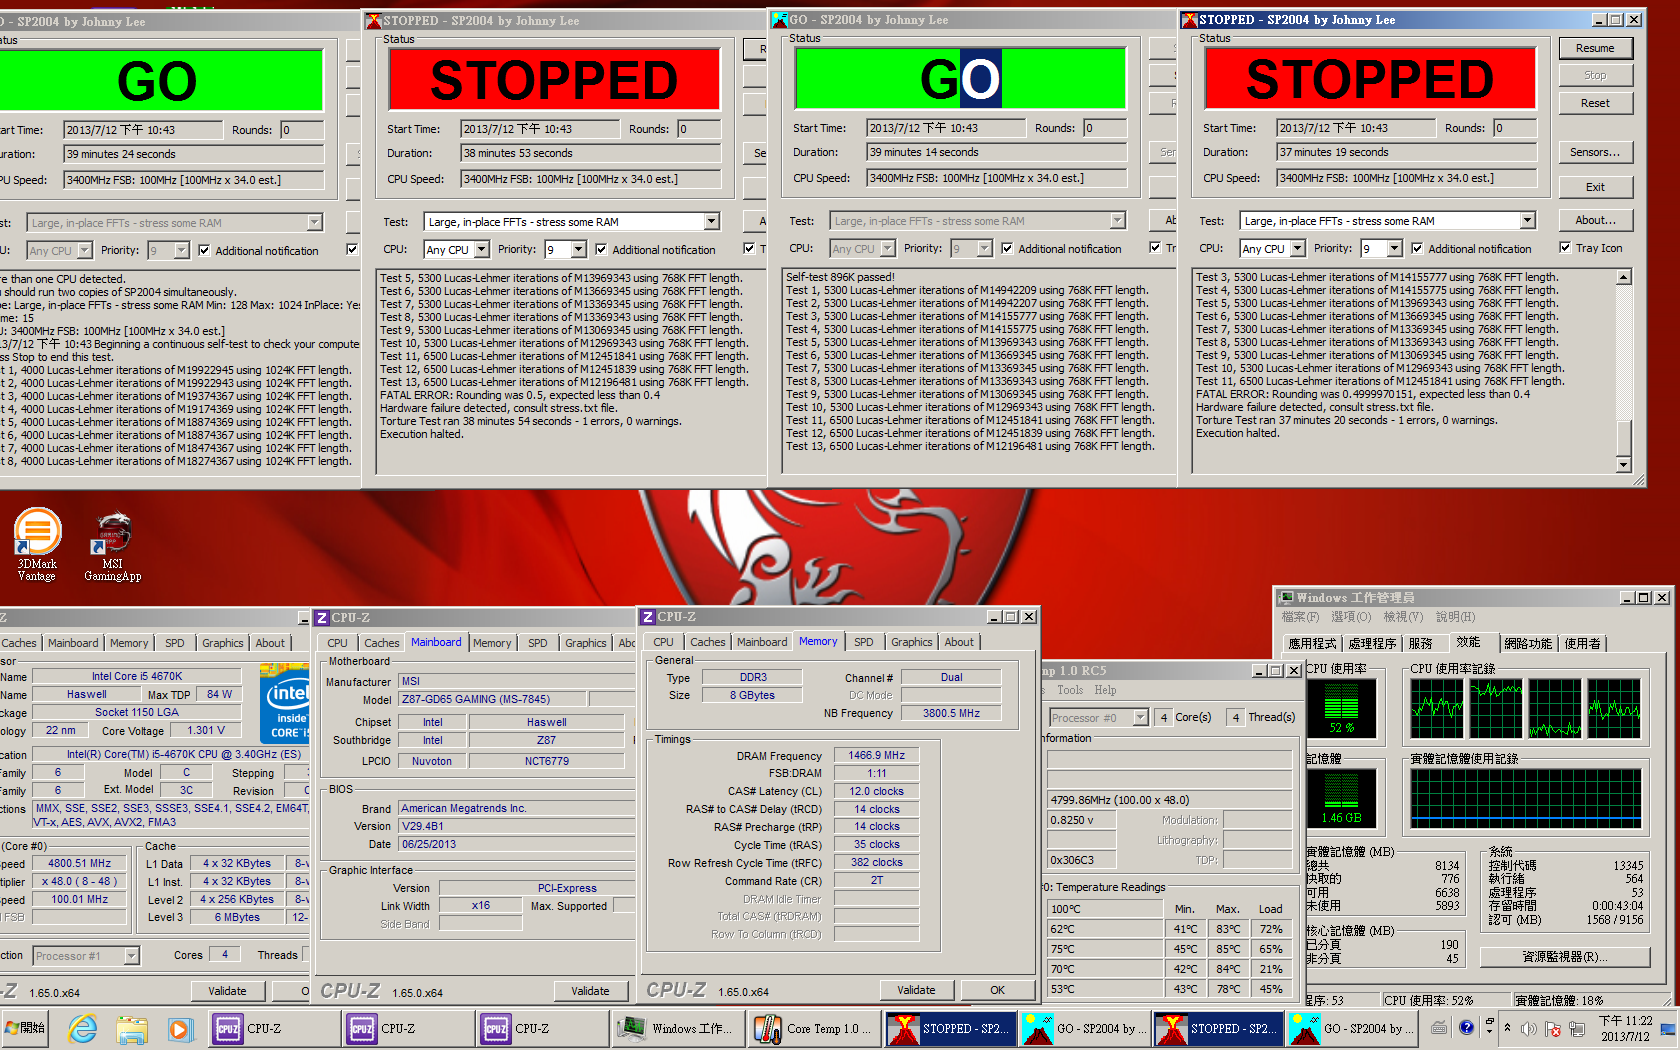Open the Processor #0 dropdown in Core Temp

1140,718
